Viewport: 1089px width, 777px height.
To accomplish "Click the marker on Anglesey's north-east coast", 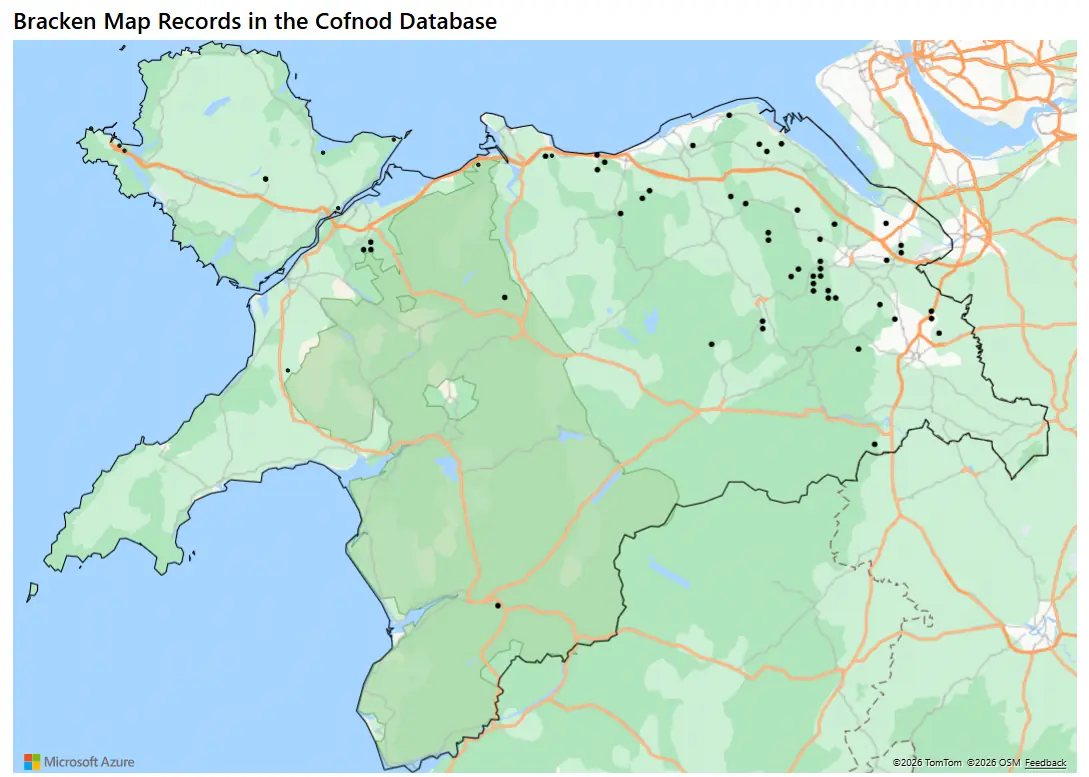I will coord(323,153).
